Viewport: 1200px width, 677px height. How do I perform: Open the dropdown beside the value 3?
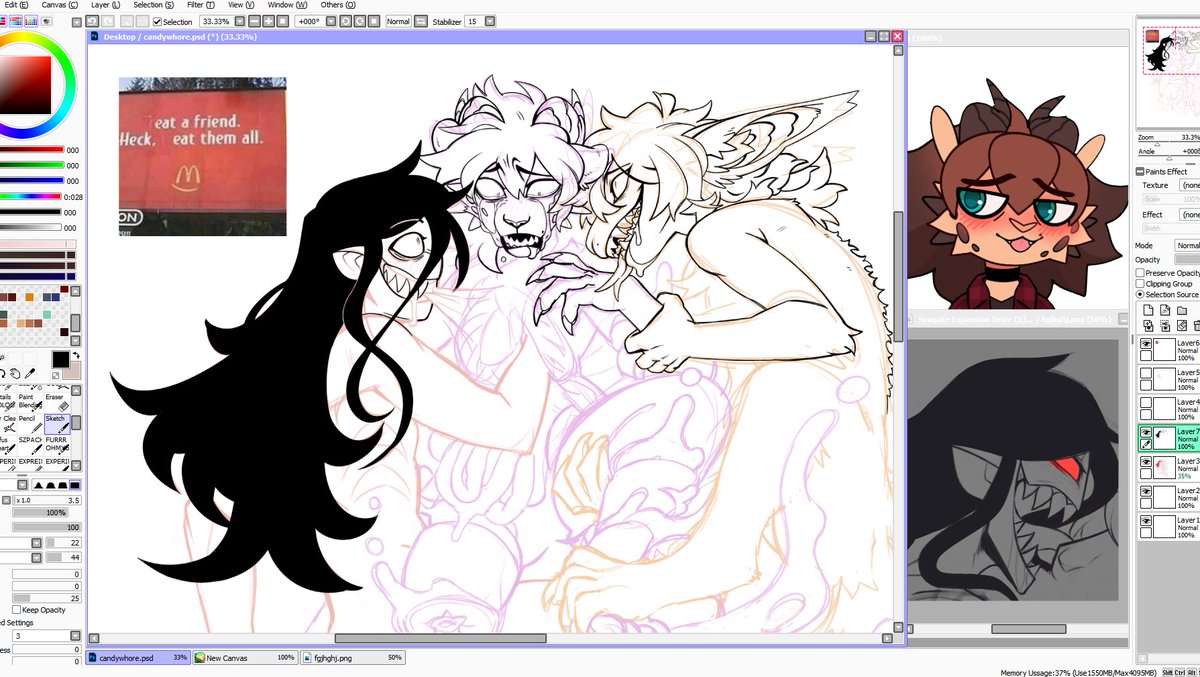pos(75,636)
